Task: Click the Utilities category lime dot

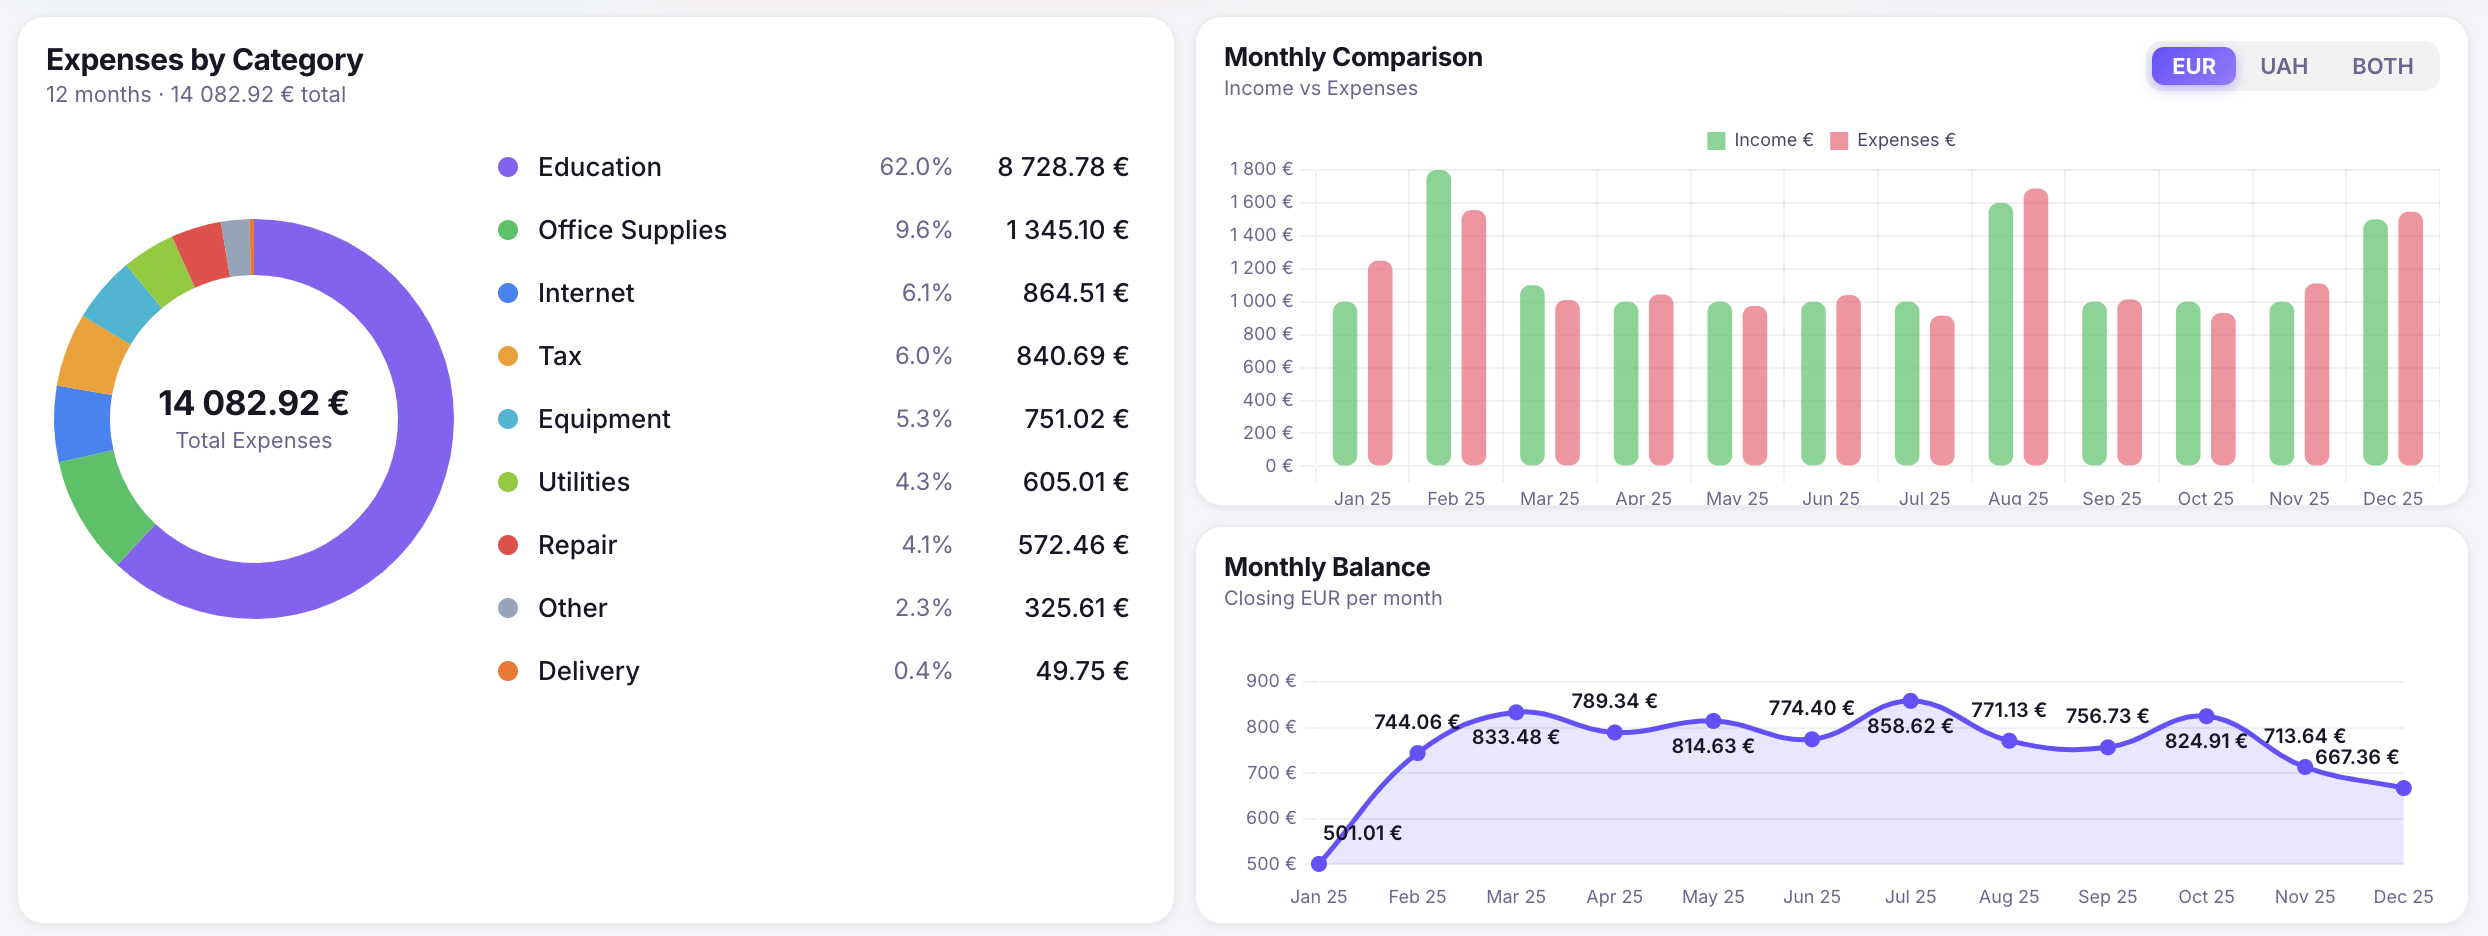Action: click(x=508, y=482)
